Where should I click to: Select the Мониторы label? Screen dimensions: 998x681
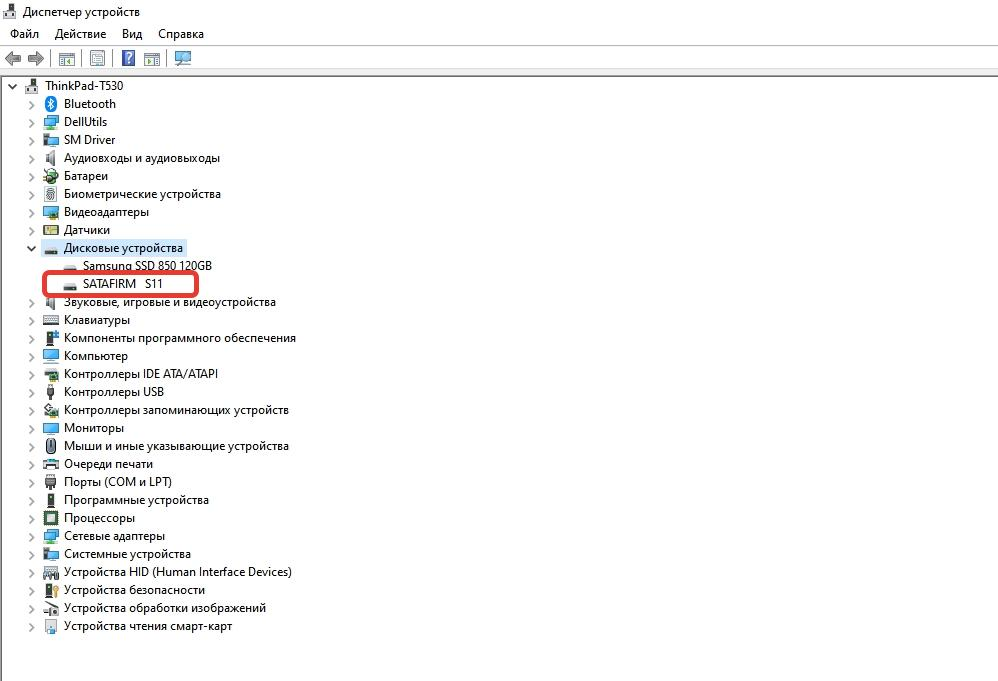click(94, 428)
